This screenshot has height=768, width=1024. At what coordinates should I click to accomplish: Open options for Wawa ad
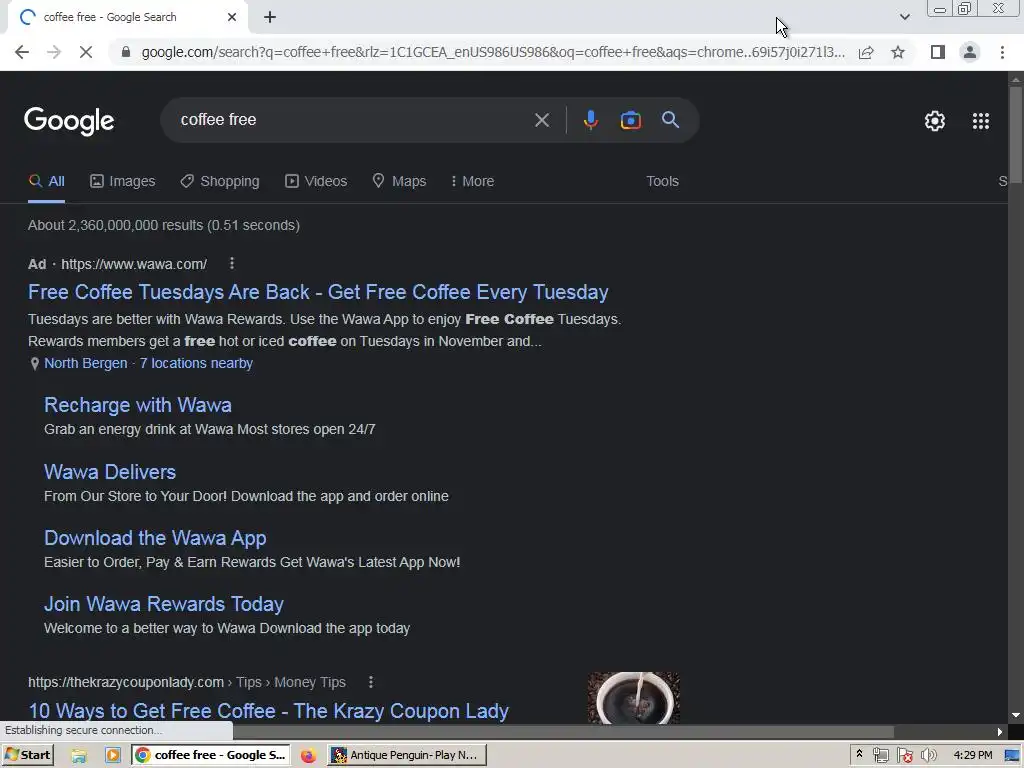tap(232, 263)
